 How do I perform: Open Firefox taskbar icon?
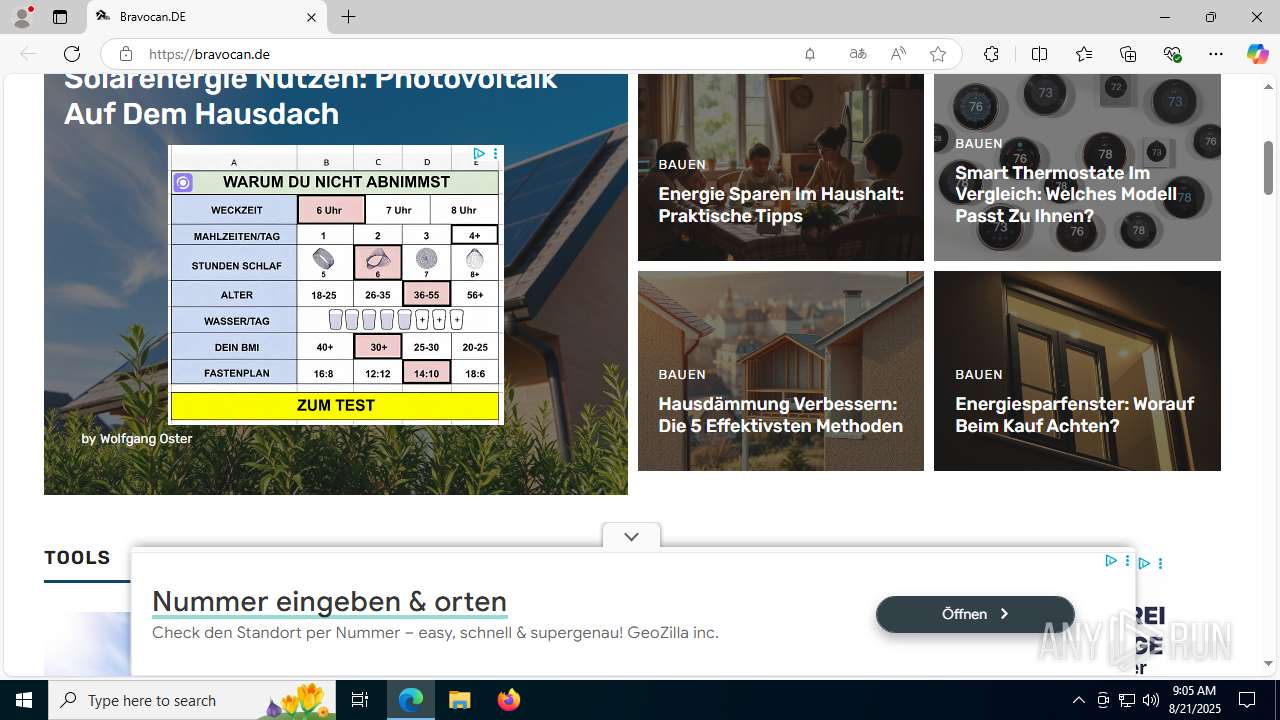tap(508, 700)
